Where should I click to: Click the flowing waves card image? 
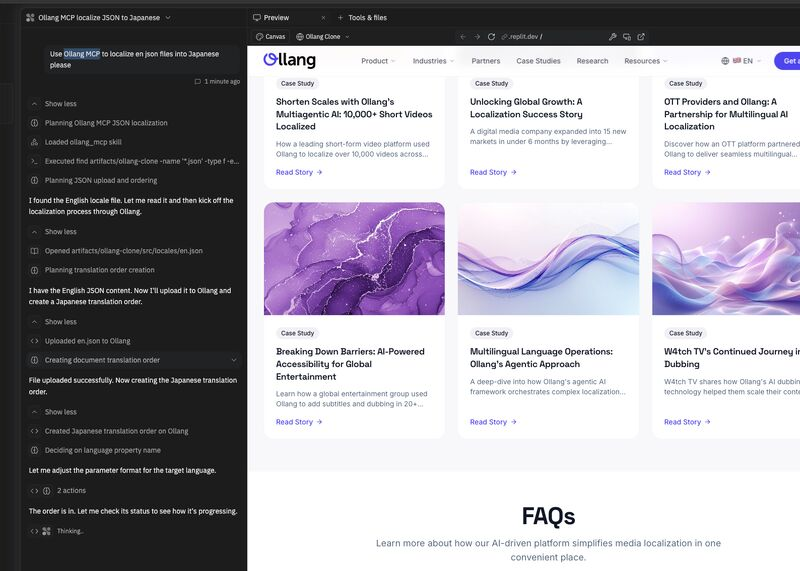(548, 259)
